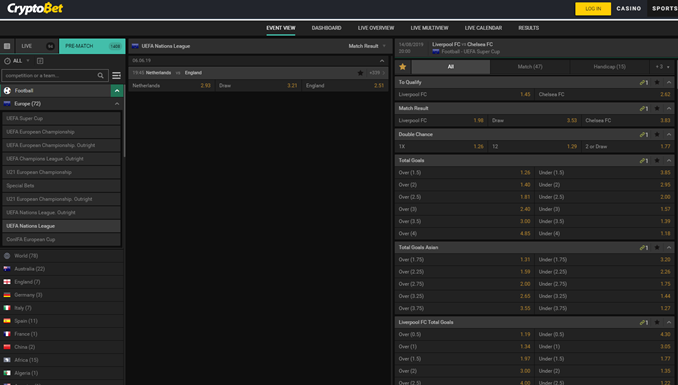Open the grid view icon beside LIVE

tap(7, 46)
